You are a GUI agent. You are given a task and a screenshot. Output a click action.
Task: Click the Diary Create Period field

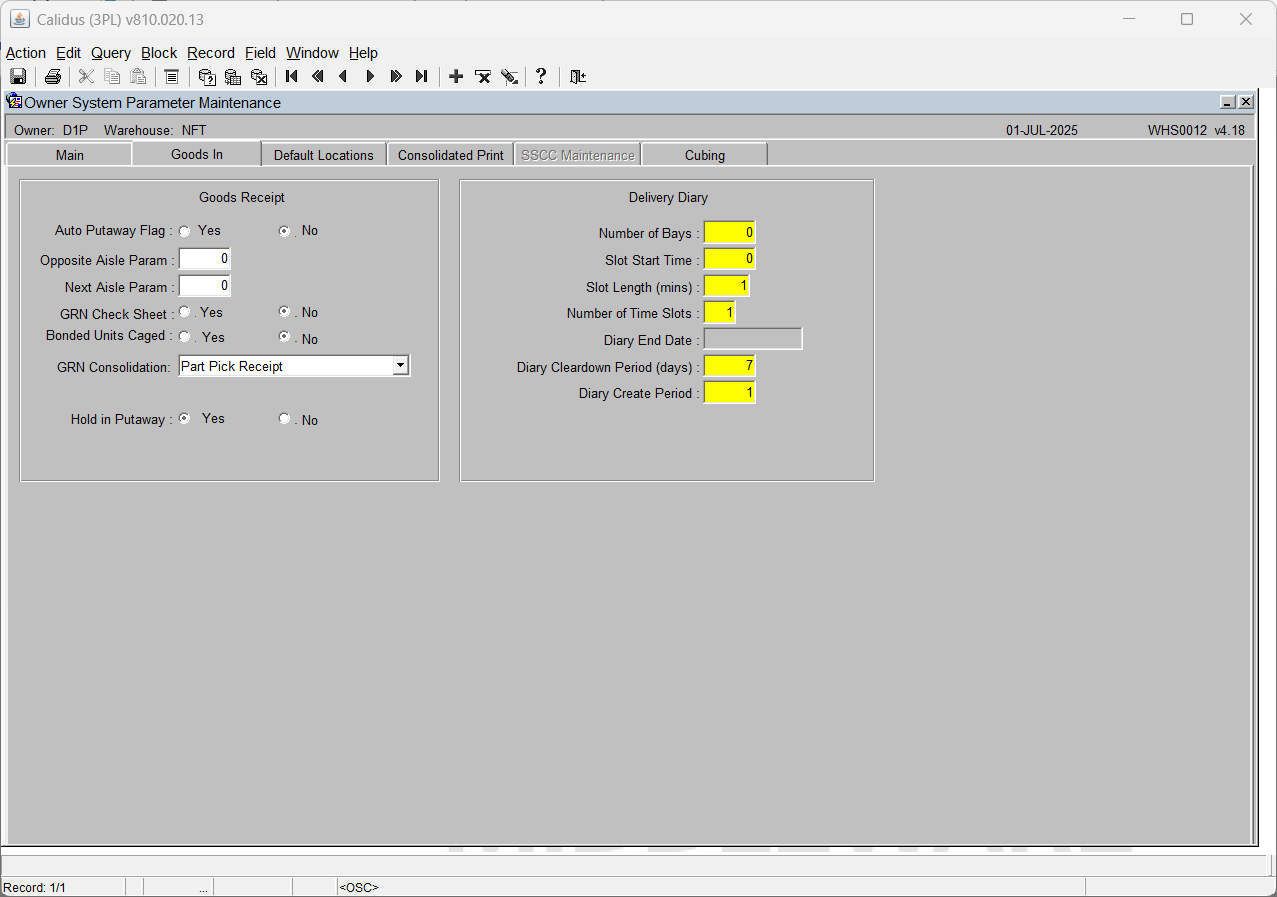730,393
